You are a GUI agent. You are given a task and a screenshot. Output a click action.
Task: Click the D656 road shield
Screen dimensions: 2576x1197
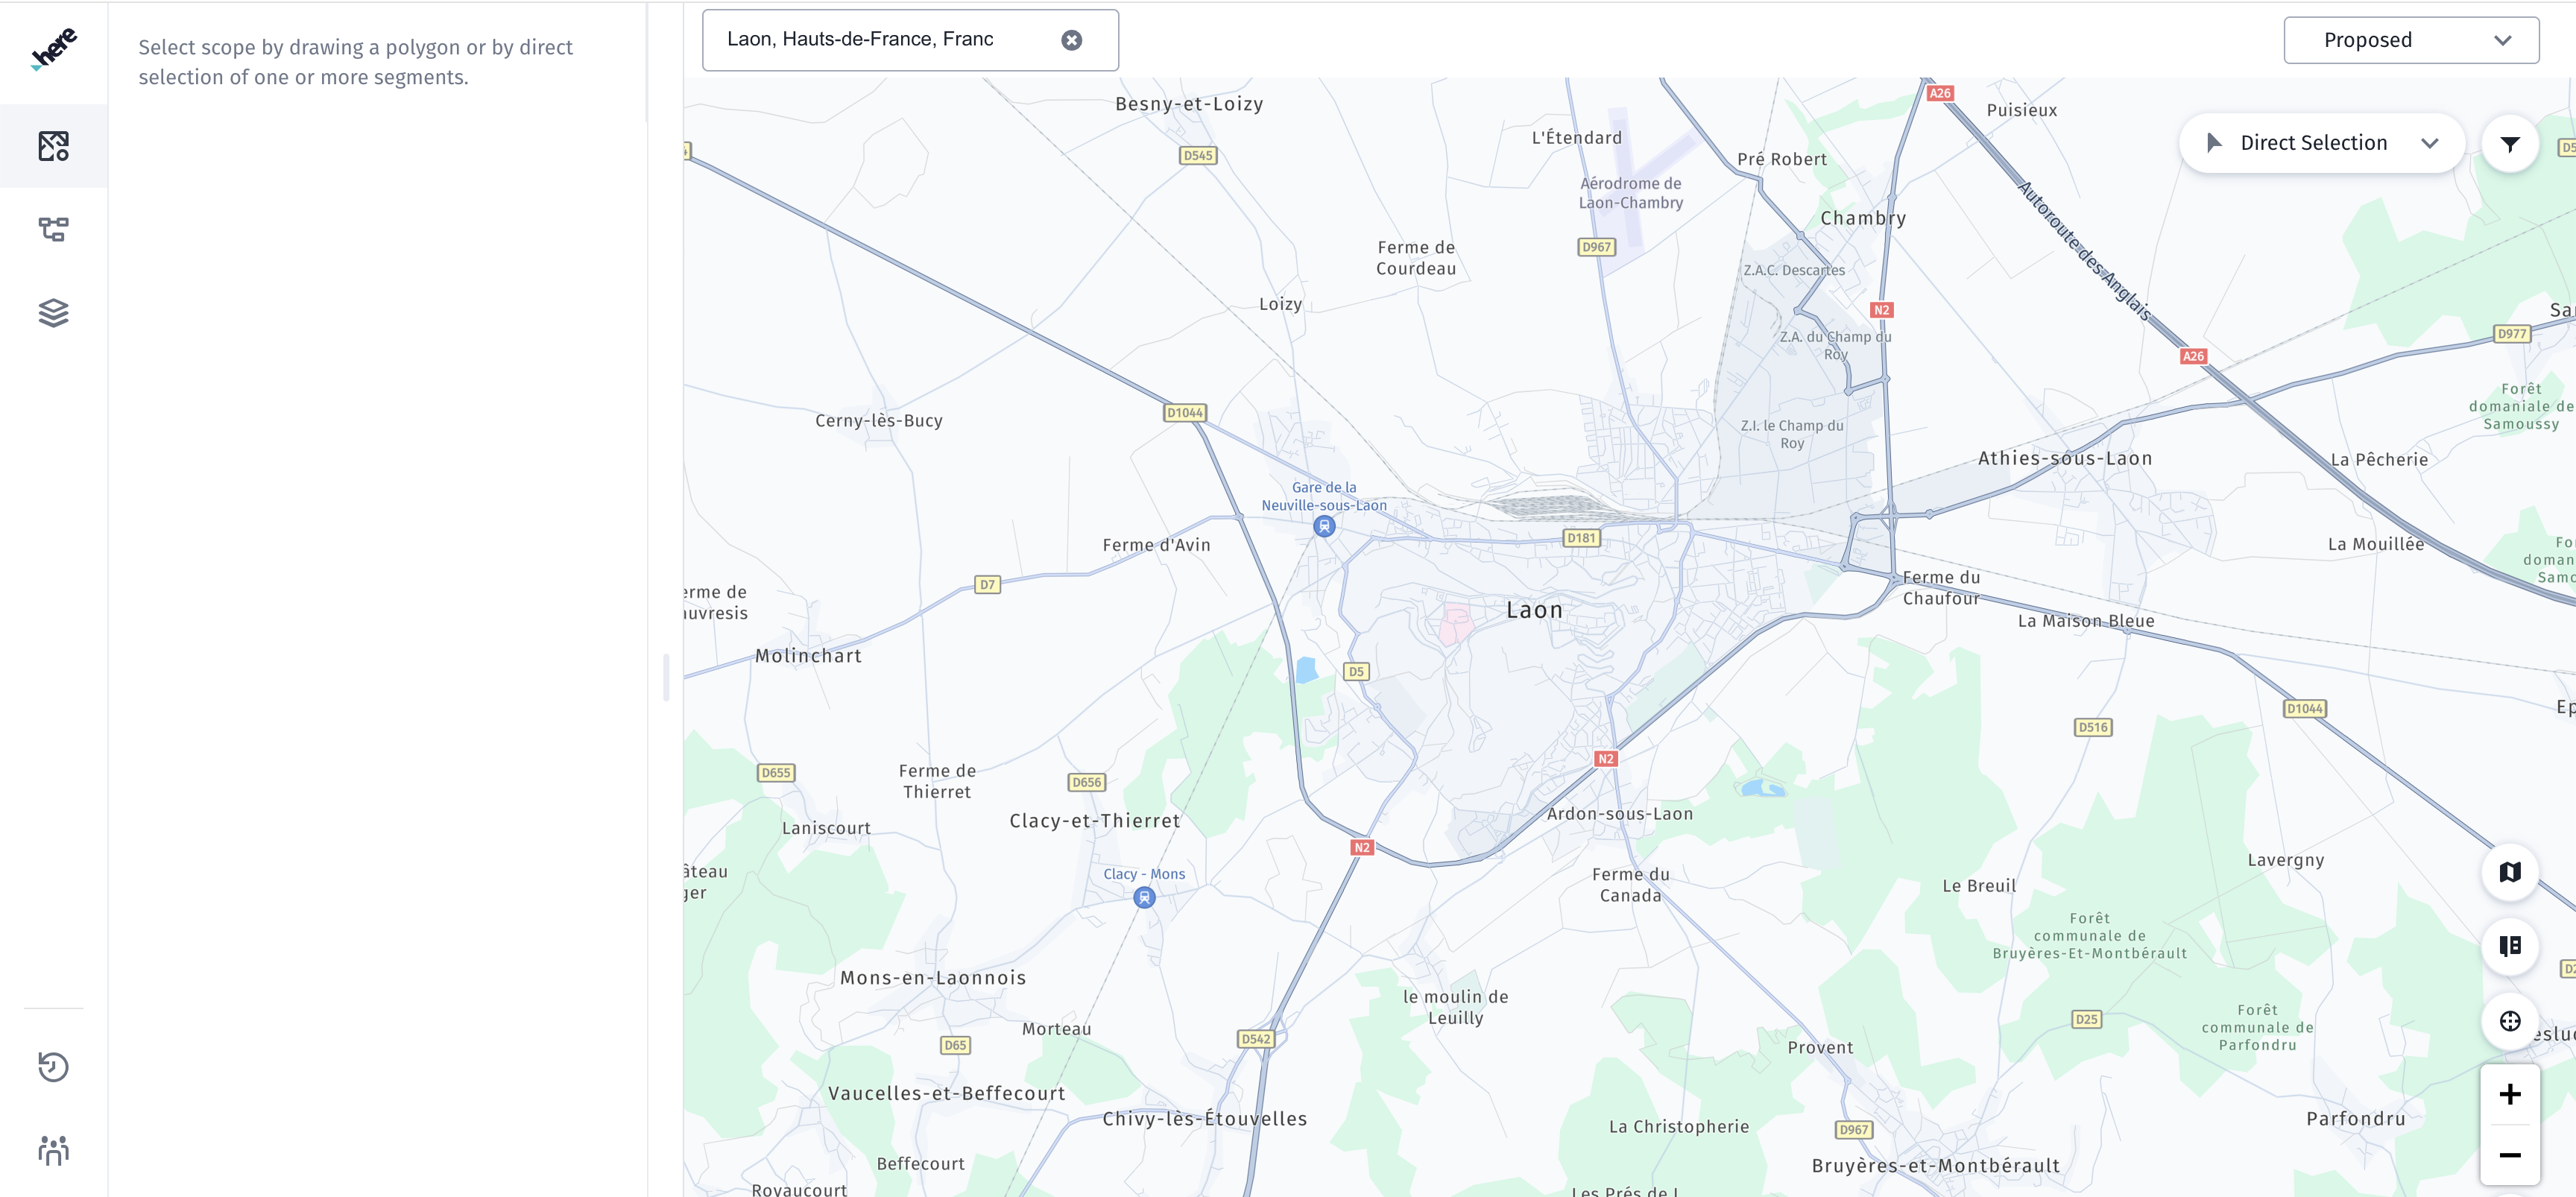(x=1087, y=783)
